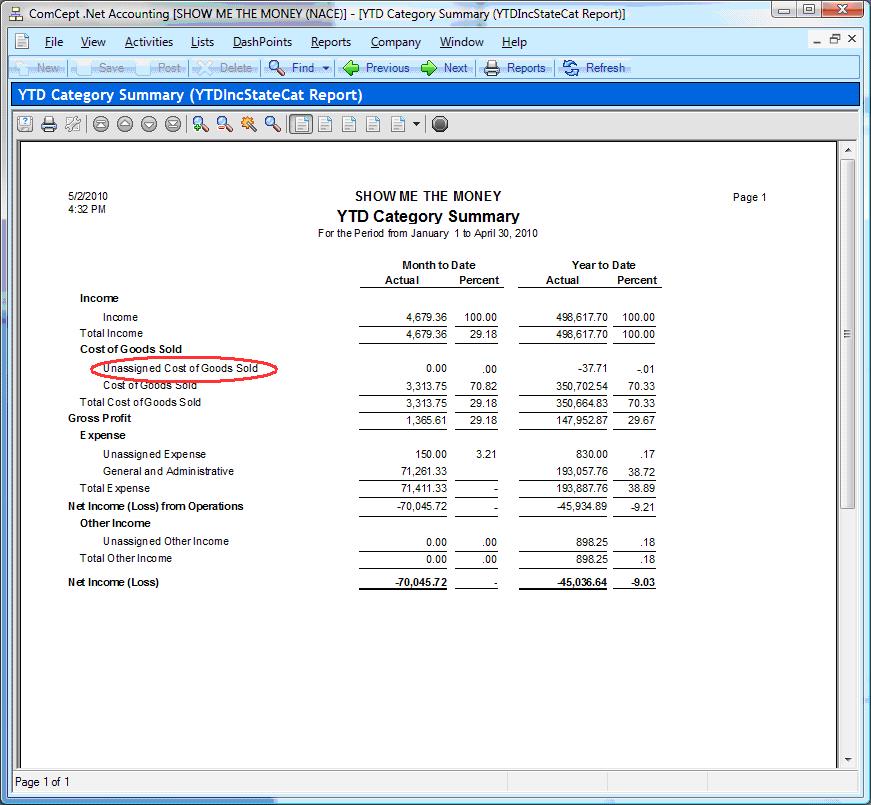Open the DashPoints menu
The image size is (871, 805).
[262, 42]
